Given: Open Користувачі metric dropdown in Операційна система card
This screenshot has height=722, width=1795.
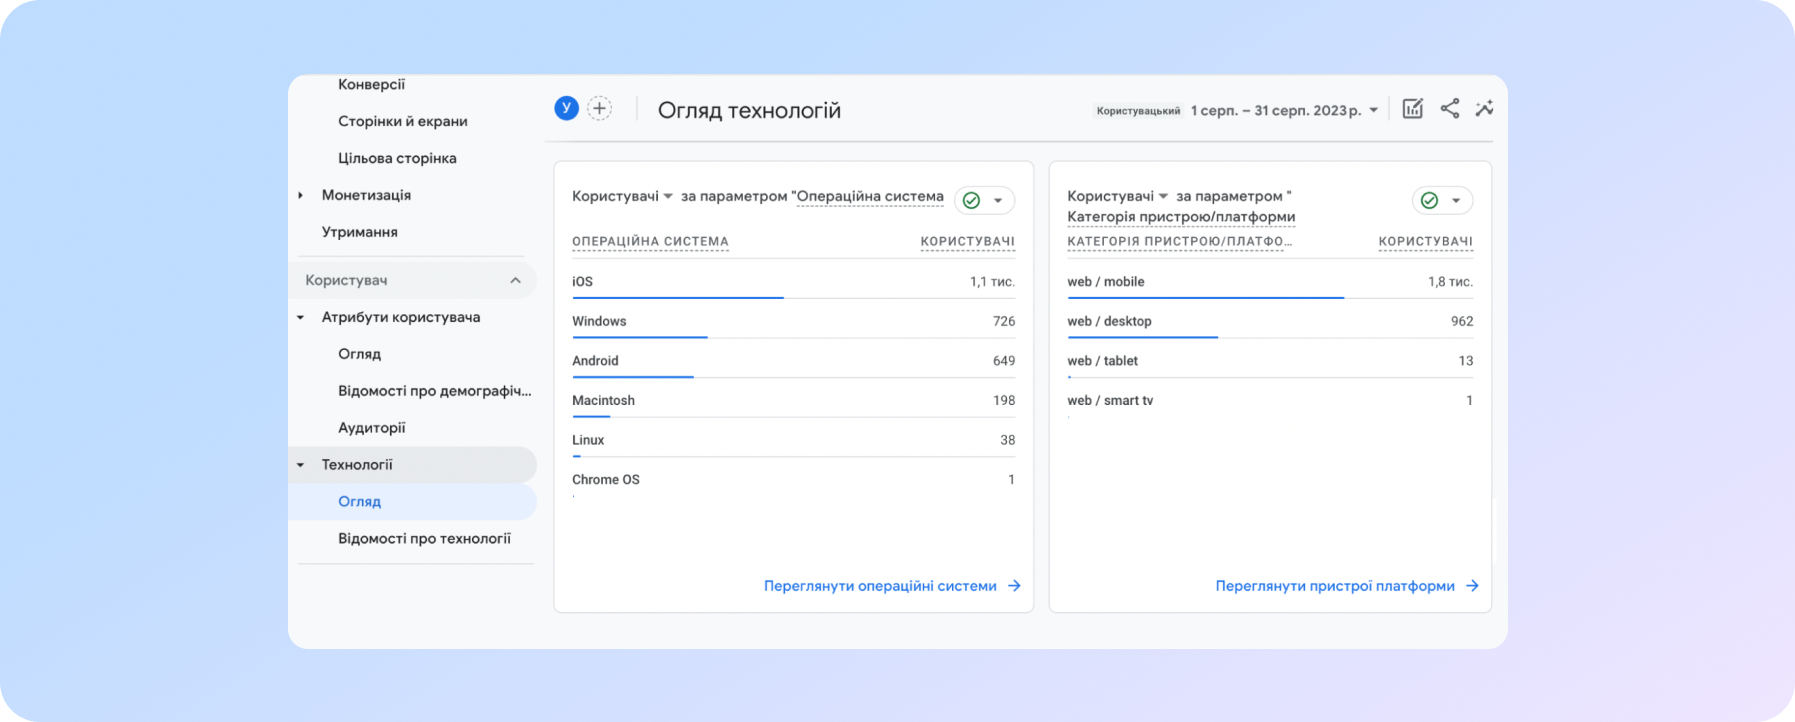Looking at the screenshot, I should point(622,196).
